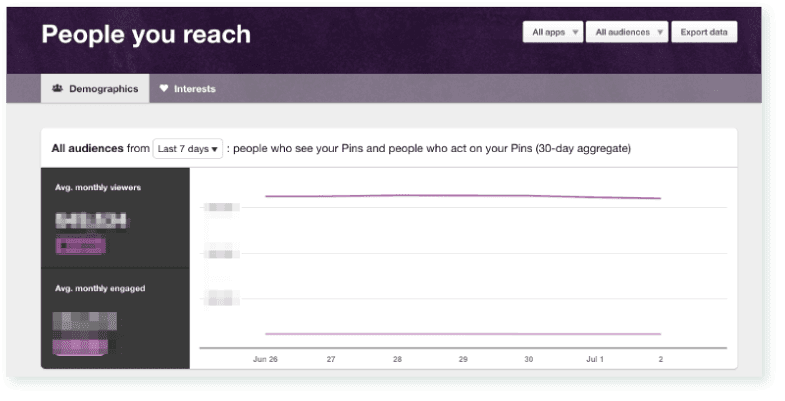Click the heart icon beside Interests
Viewport: 785px width, 401px height.
164,88
